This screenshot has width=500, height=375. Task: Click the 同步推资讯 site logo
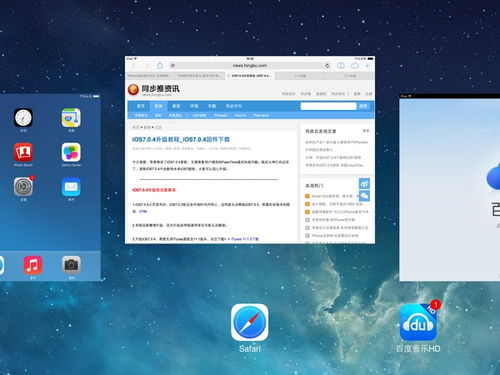coord(154,90)
